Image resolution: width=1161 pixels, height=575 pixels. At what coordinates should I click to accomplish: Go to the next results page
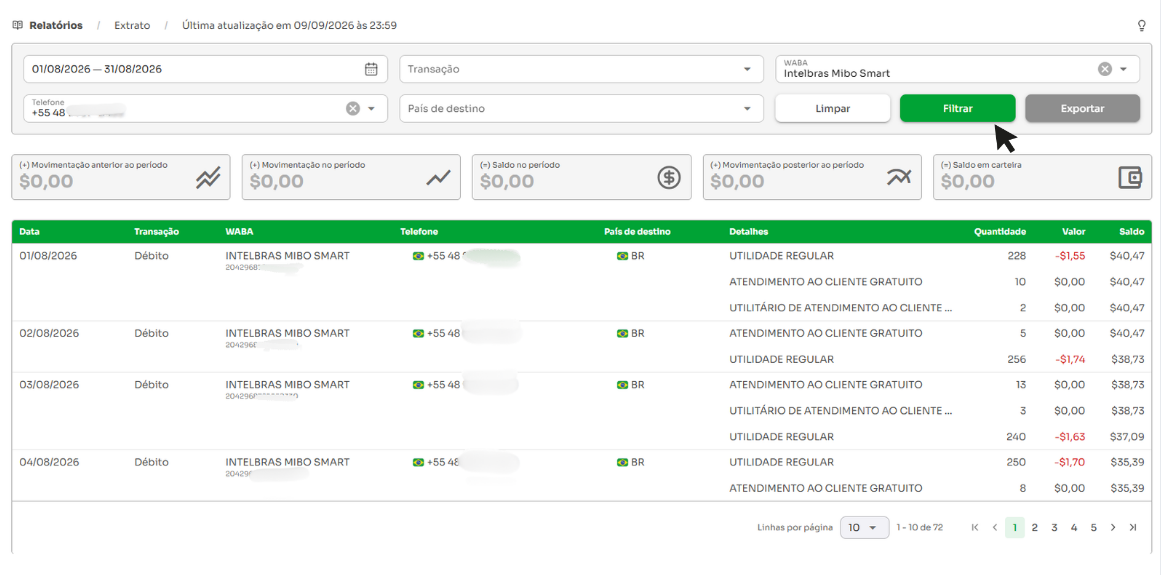coord(1113,528)
